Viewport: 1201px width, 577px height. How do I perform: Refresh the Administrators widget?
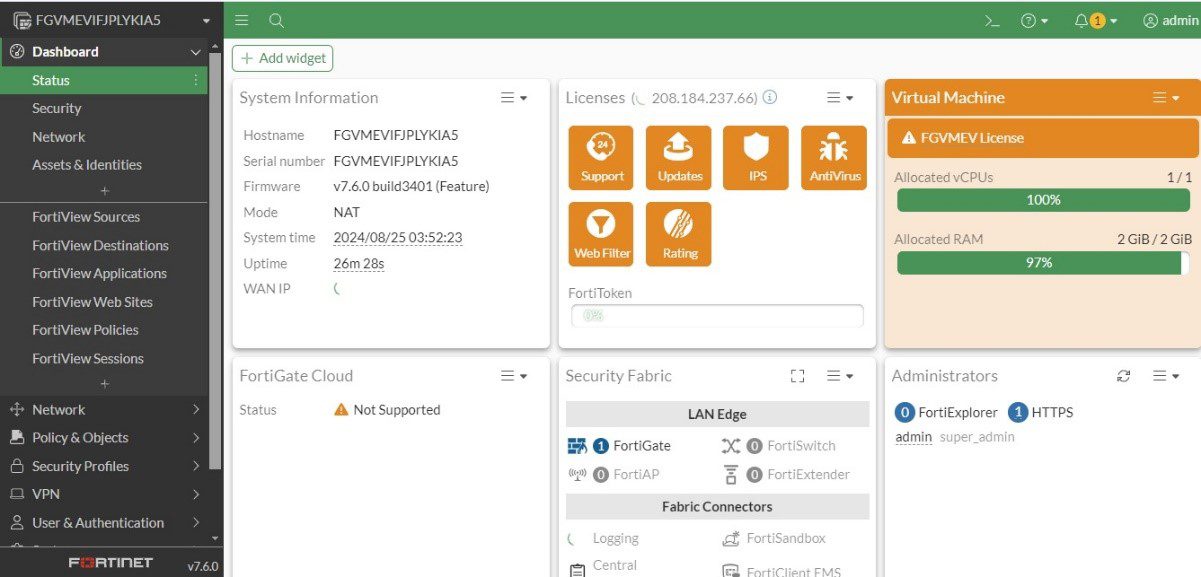pyautogui.click(x=1124, y=376)
